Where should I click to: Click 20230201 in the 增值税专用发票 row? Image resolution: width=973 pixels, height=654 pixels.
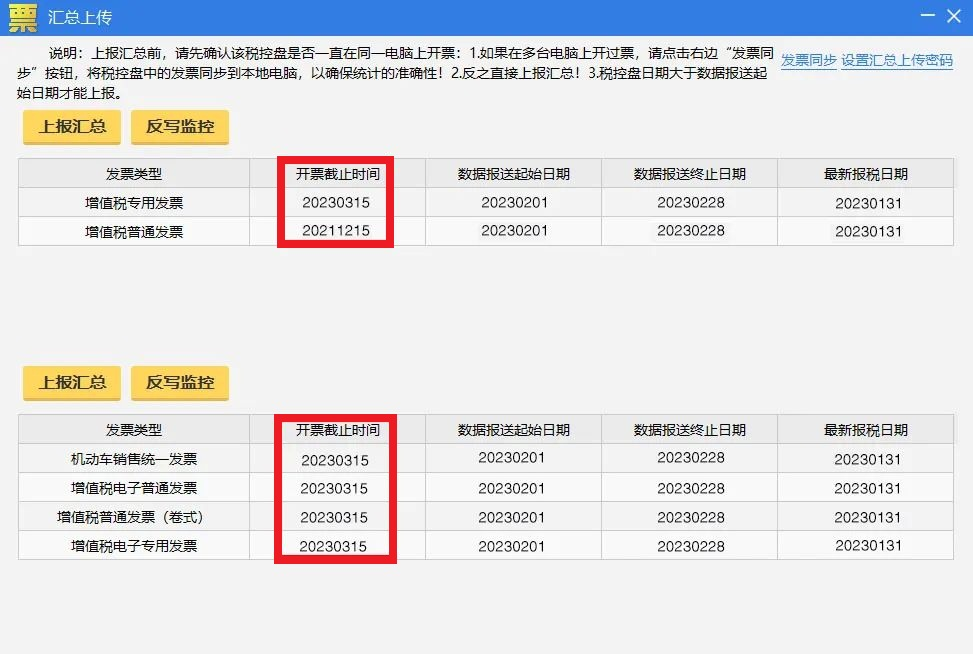[x=514, y=202]
